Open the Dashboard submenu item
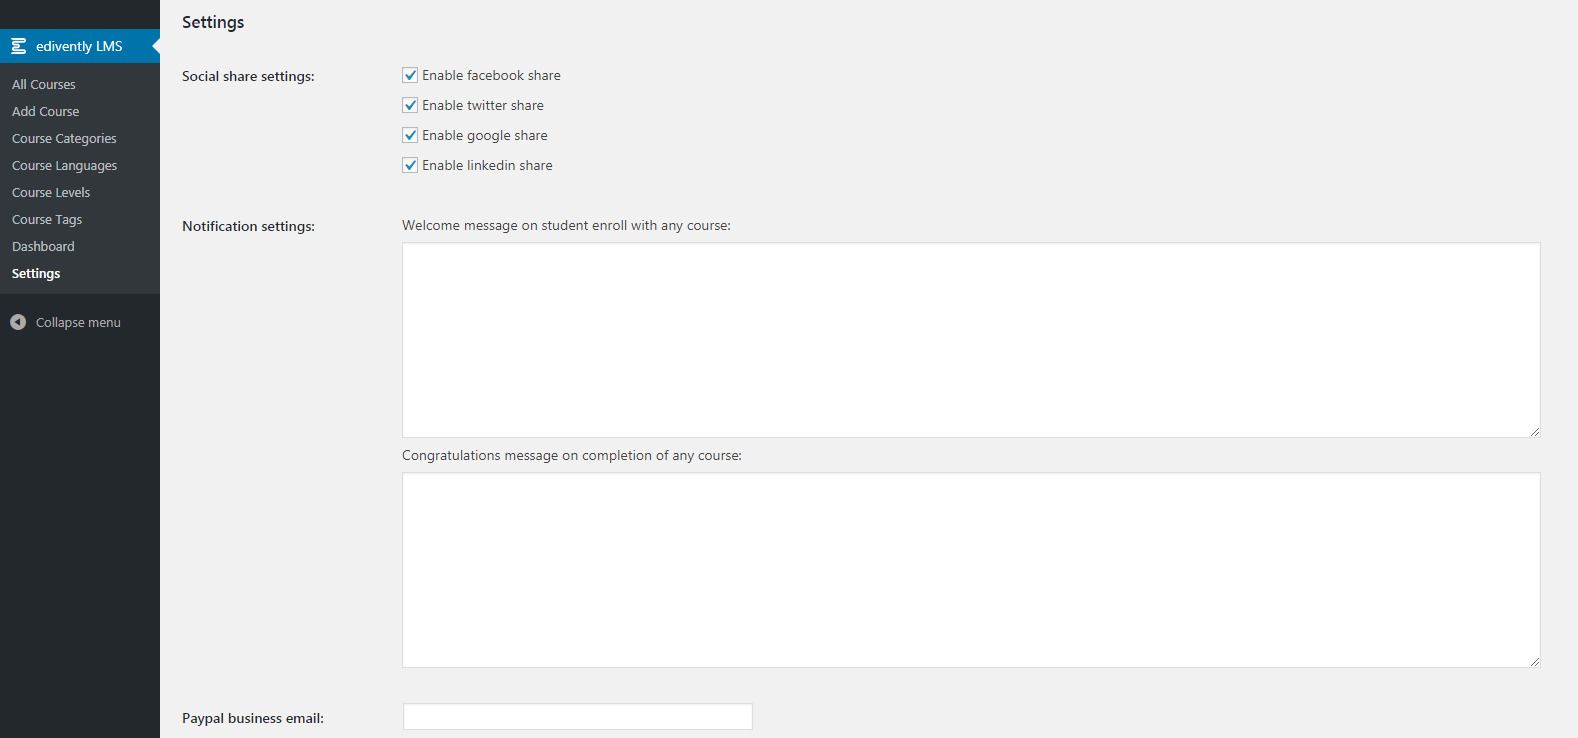 (43, 246)
